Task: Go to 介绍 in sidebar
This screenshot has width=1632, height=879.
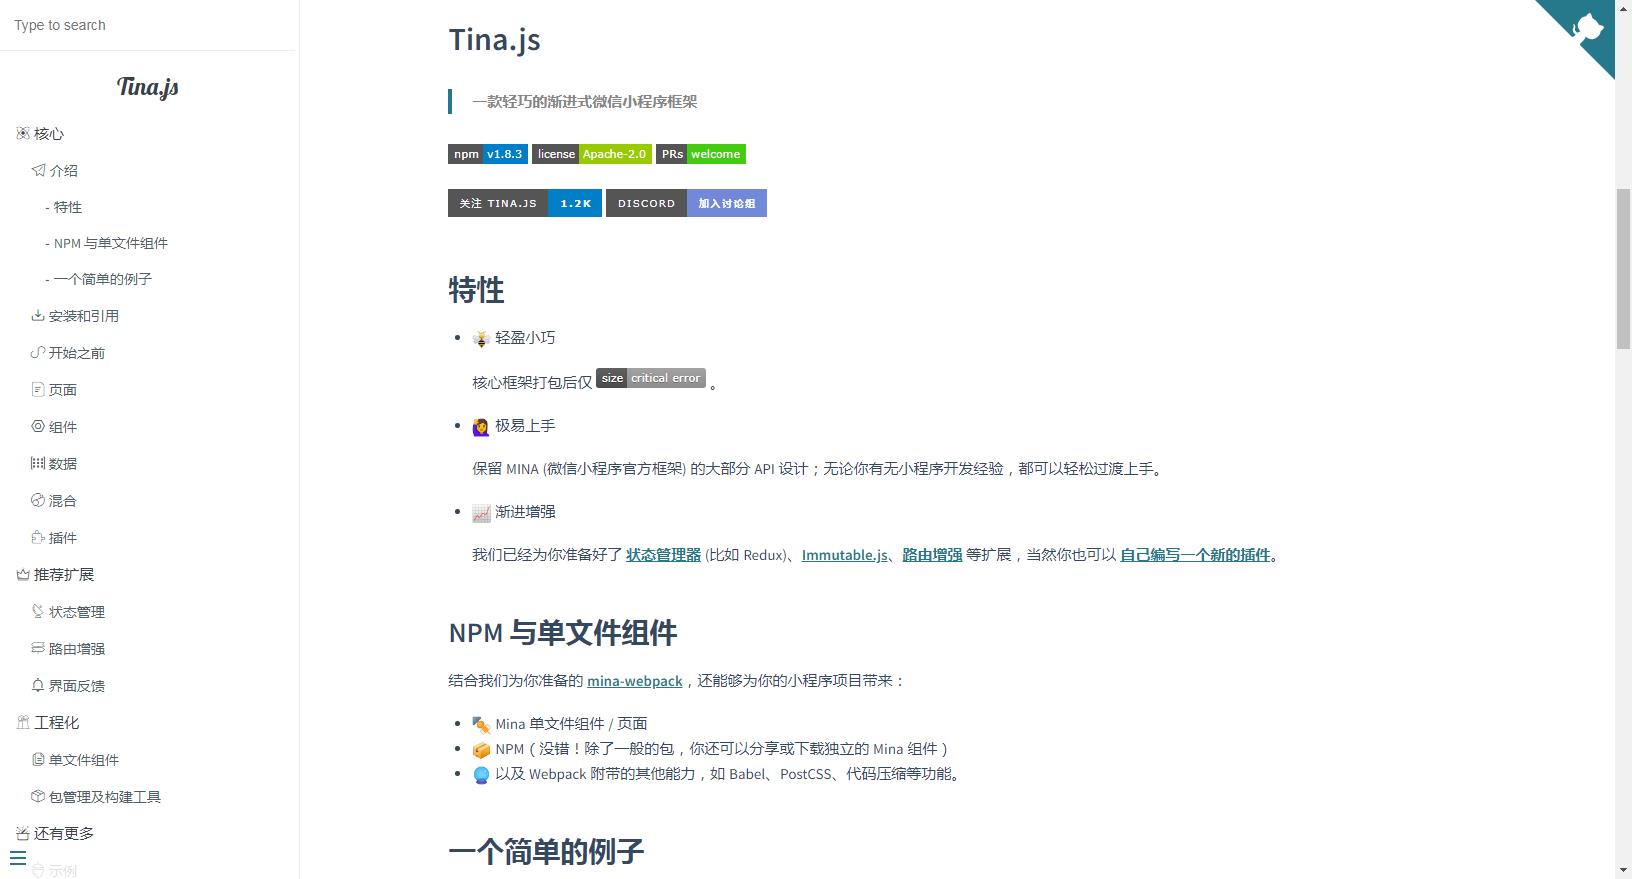Action: point(63,171)
